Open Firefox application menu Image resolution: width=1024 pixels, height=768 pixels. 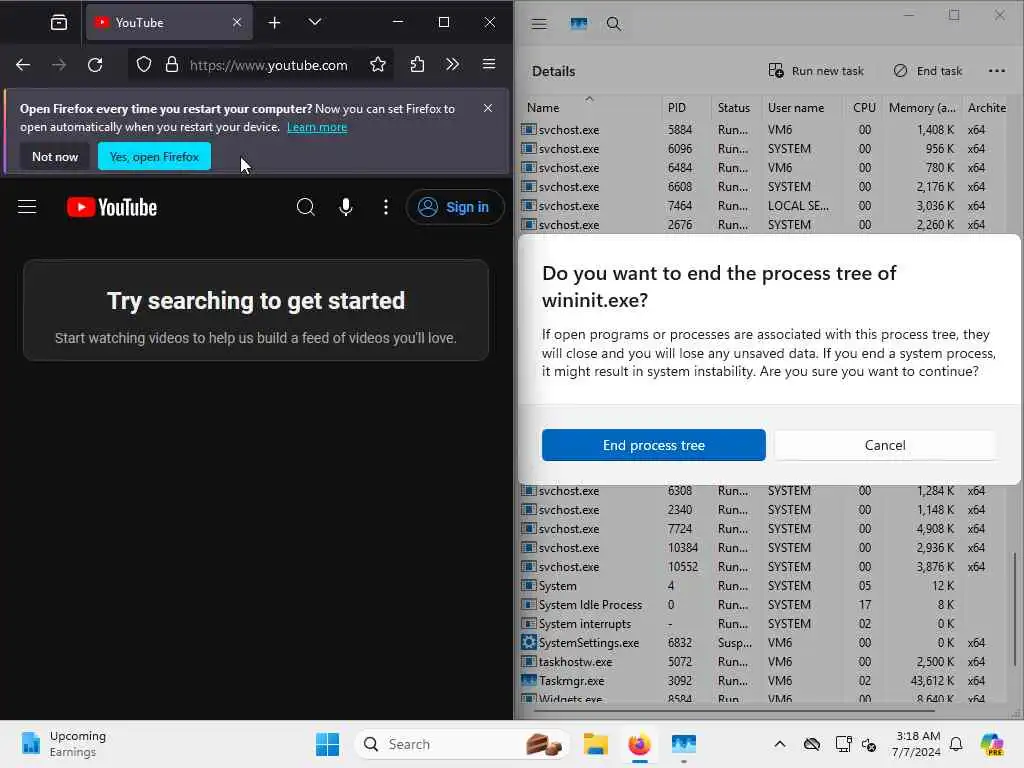tap(488, 65)
